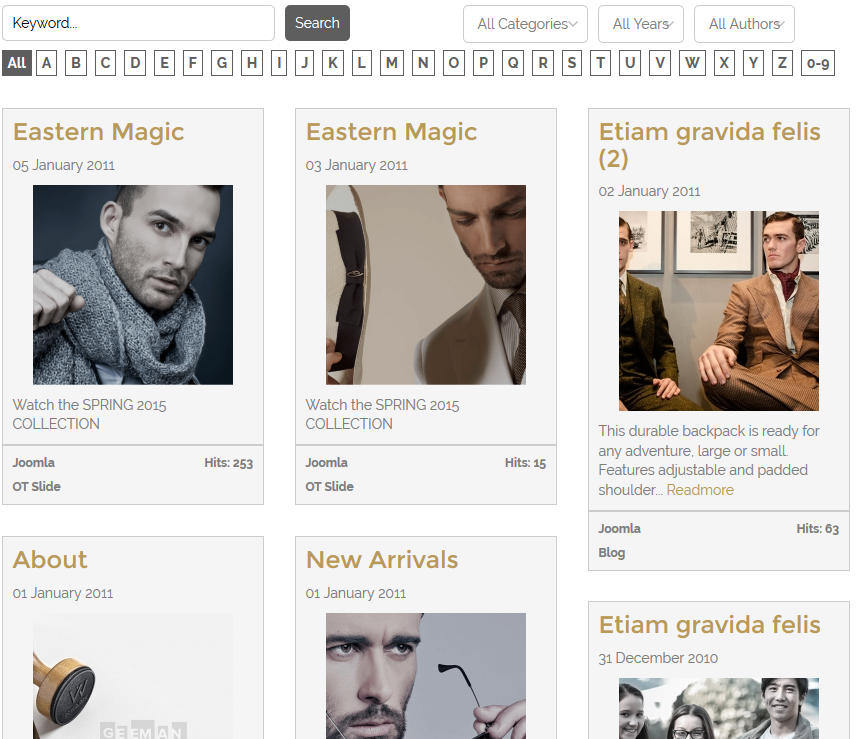Screen dimensions: 858x739
Task: Filter articles by letter Q
Action: 513,63
